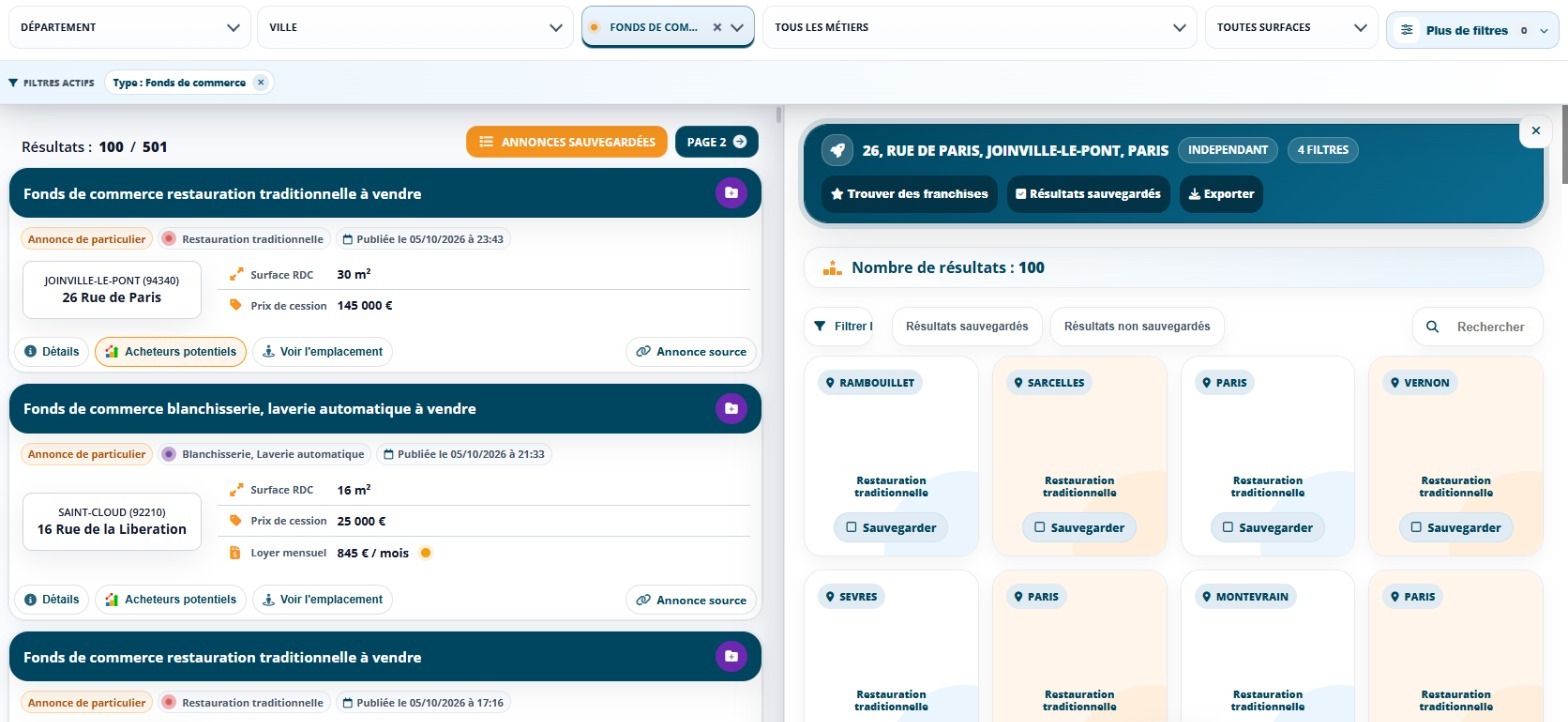
Task: Open Détails of the Saint-Cloud laverie listing
Action: tap(51, 600)
